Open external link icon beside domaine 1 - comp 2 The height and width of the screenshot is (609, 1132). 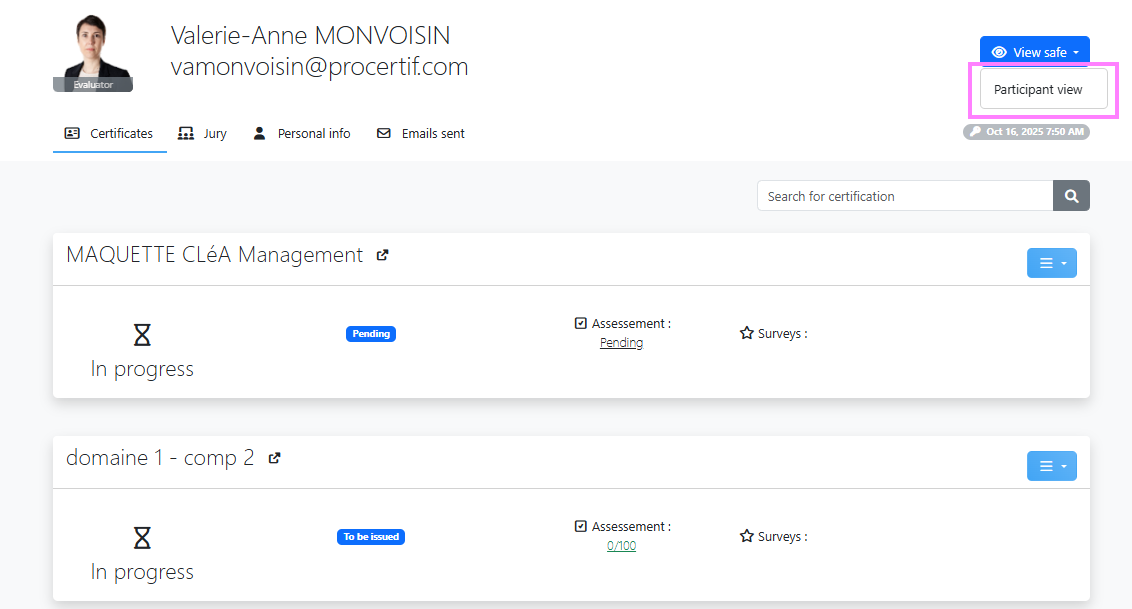[x=274, y=458]
